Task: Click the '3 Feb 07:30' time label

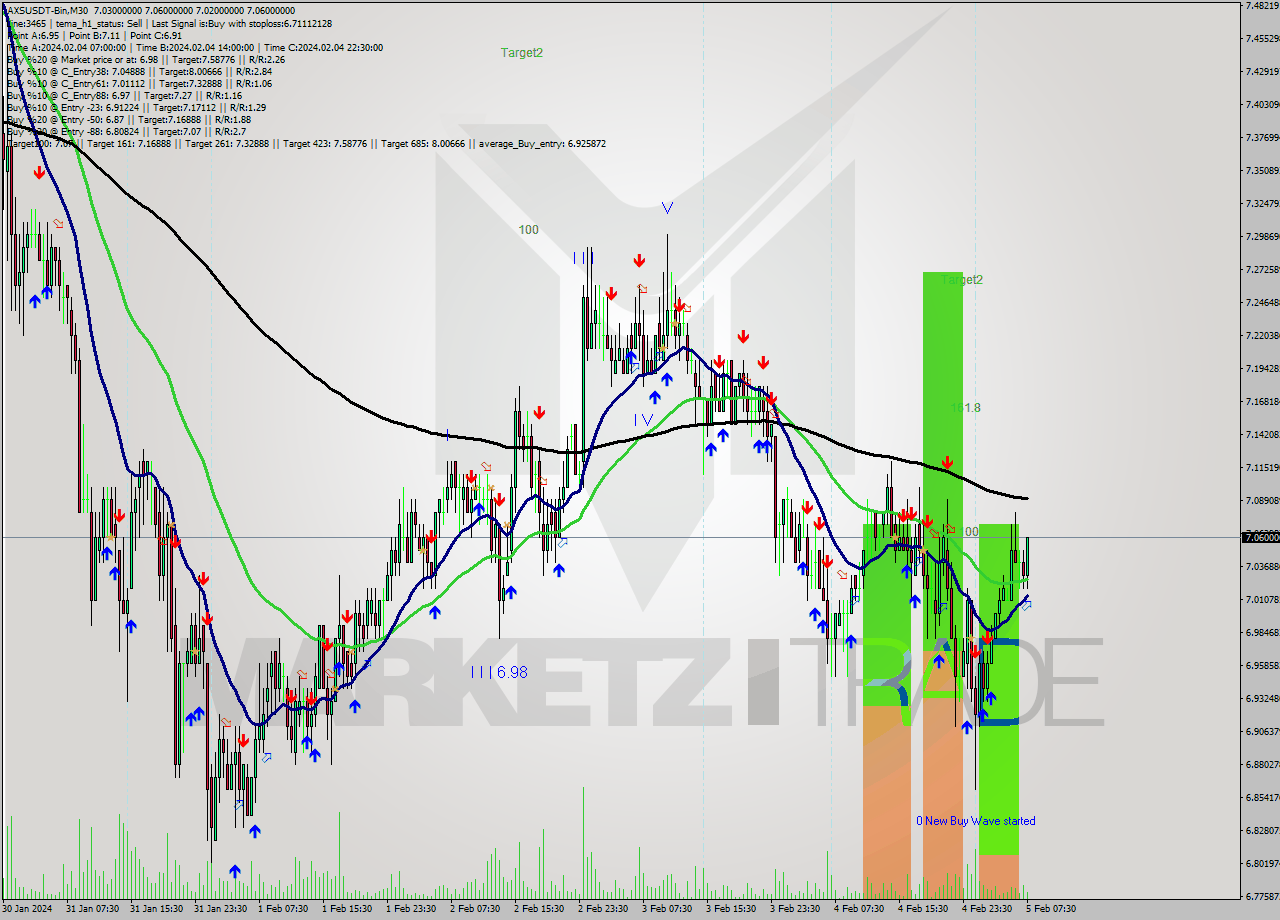Action: point(667,909)
